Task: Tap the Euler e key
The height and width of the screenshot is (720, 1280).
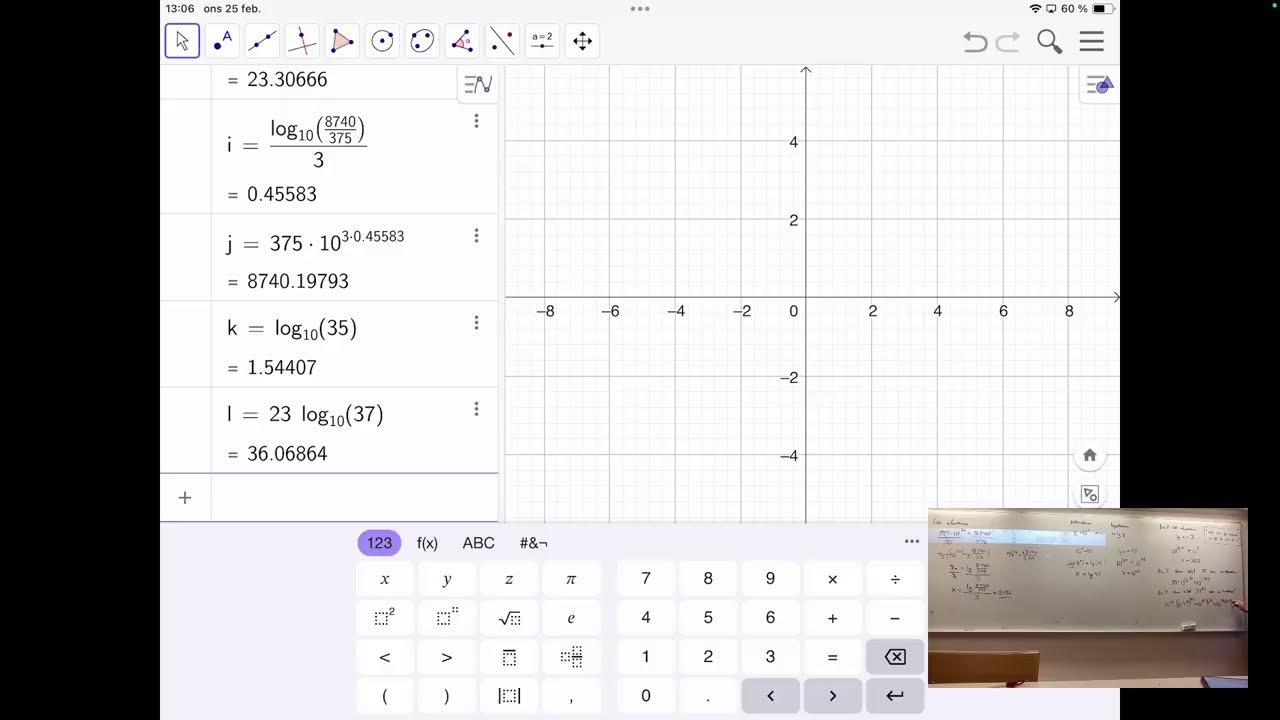Action: pos(571,618)
